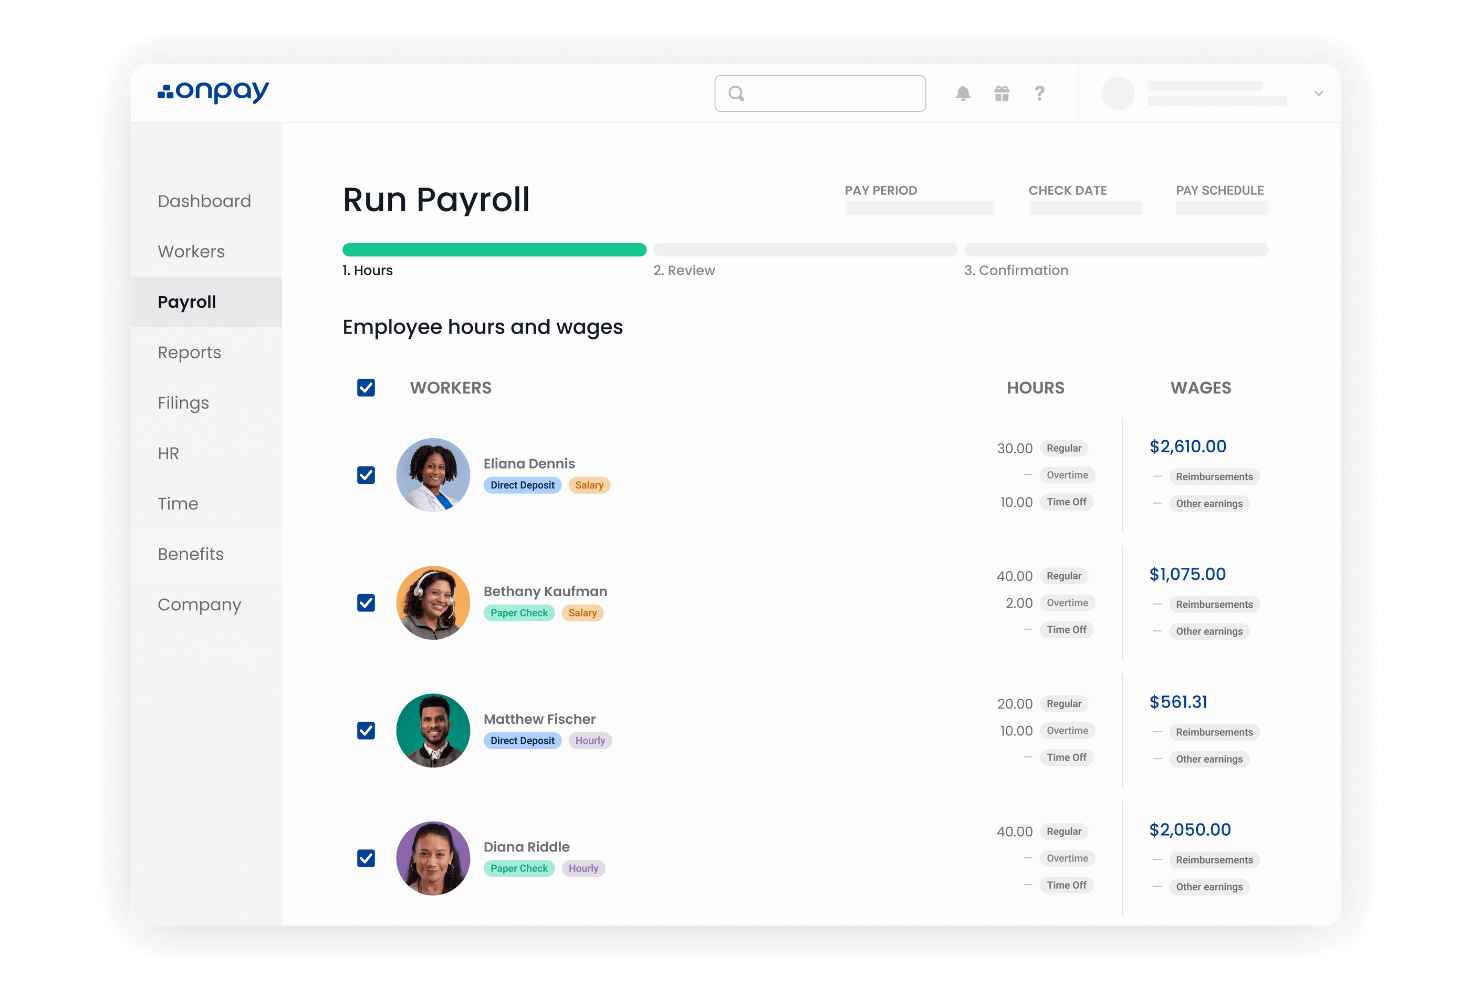
Task: Click wage amount $2,610.00
Action: pyautogui.click(x=1188, y=447)
